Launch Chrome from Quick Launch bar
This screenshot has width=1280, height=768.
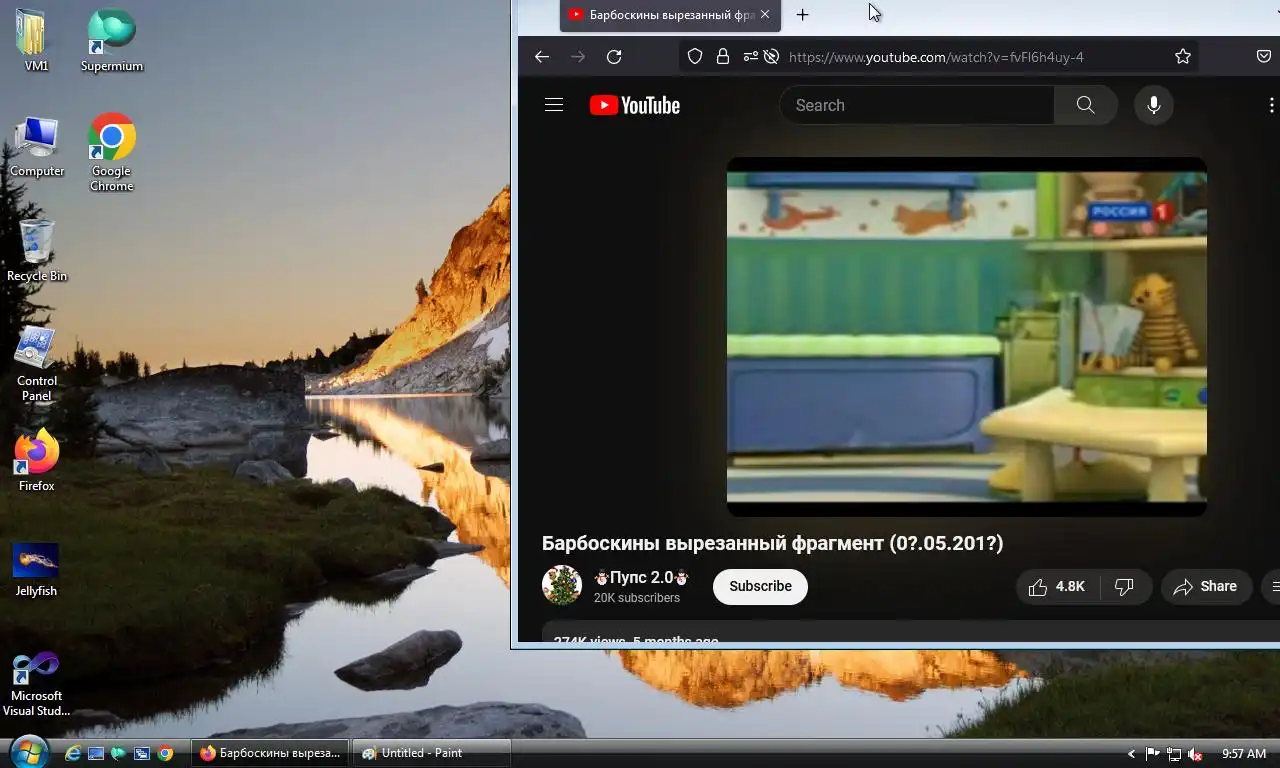[165, 753]
